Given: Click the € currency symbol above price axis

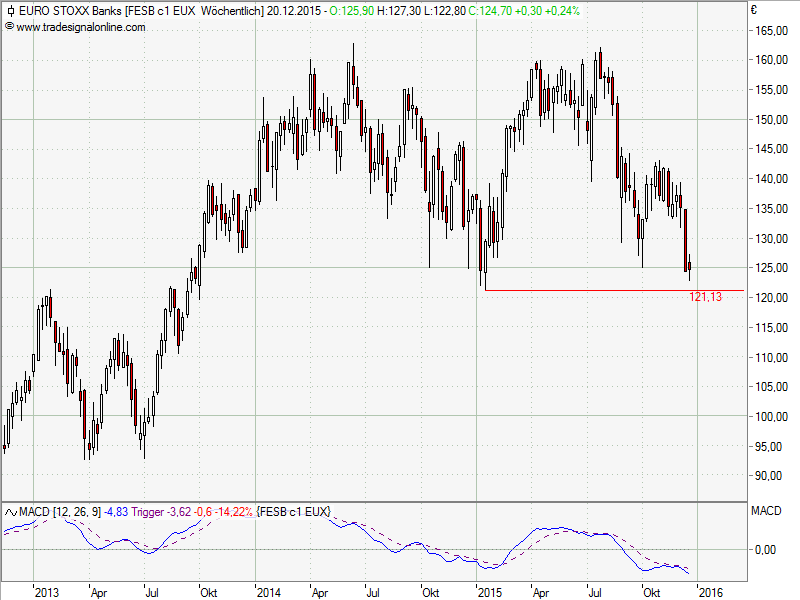Looking at the screenshot, I should [x=754, y=11].
